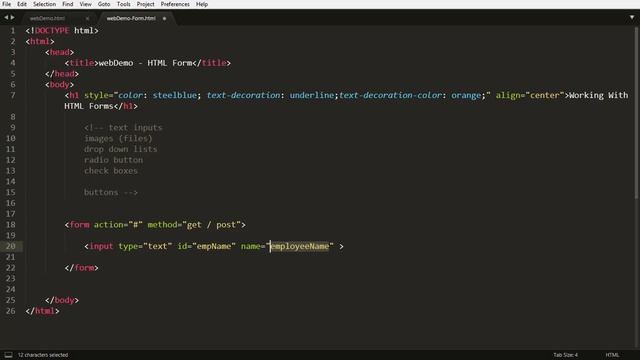The image size is (640, 360).
Task: Click line number 26 in gutter
Action: (x=11, y=311)
